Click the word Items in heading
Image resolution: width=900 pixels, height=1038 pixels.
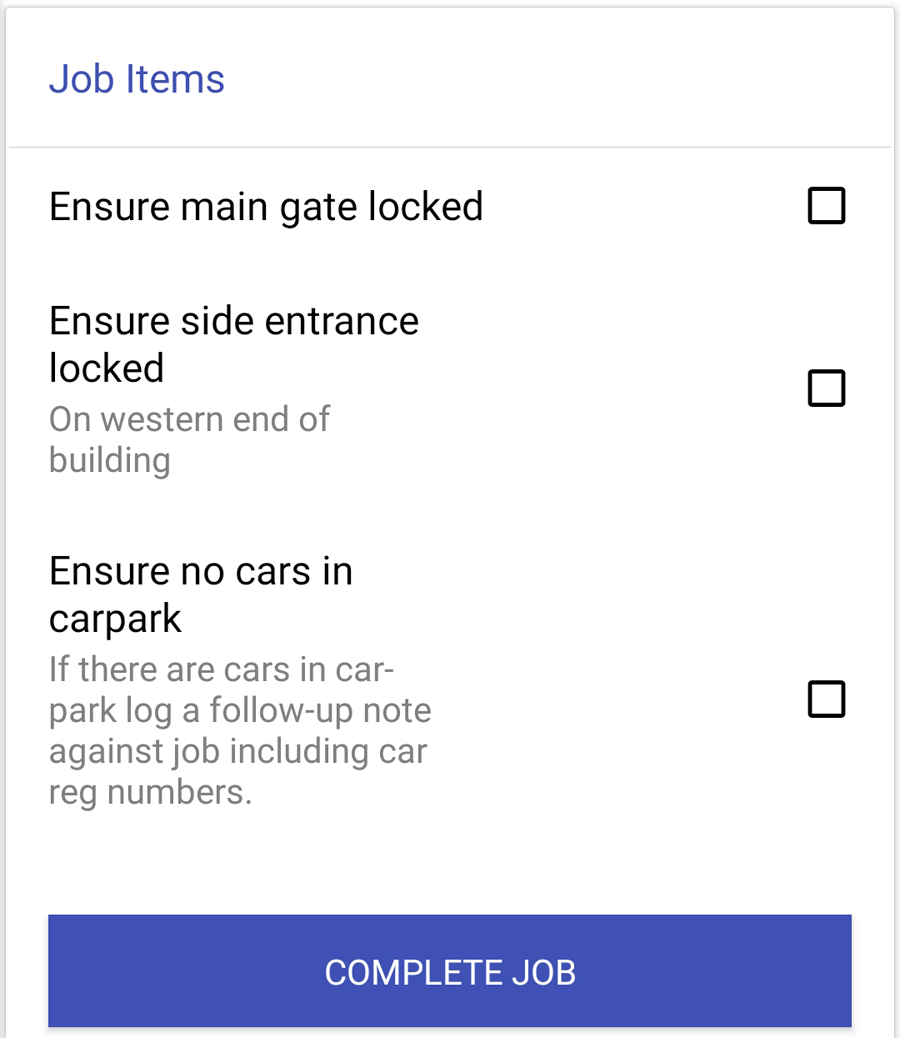pyautogui.click(x=175, y=79)
